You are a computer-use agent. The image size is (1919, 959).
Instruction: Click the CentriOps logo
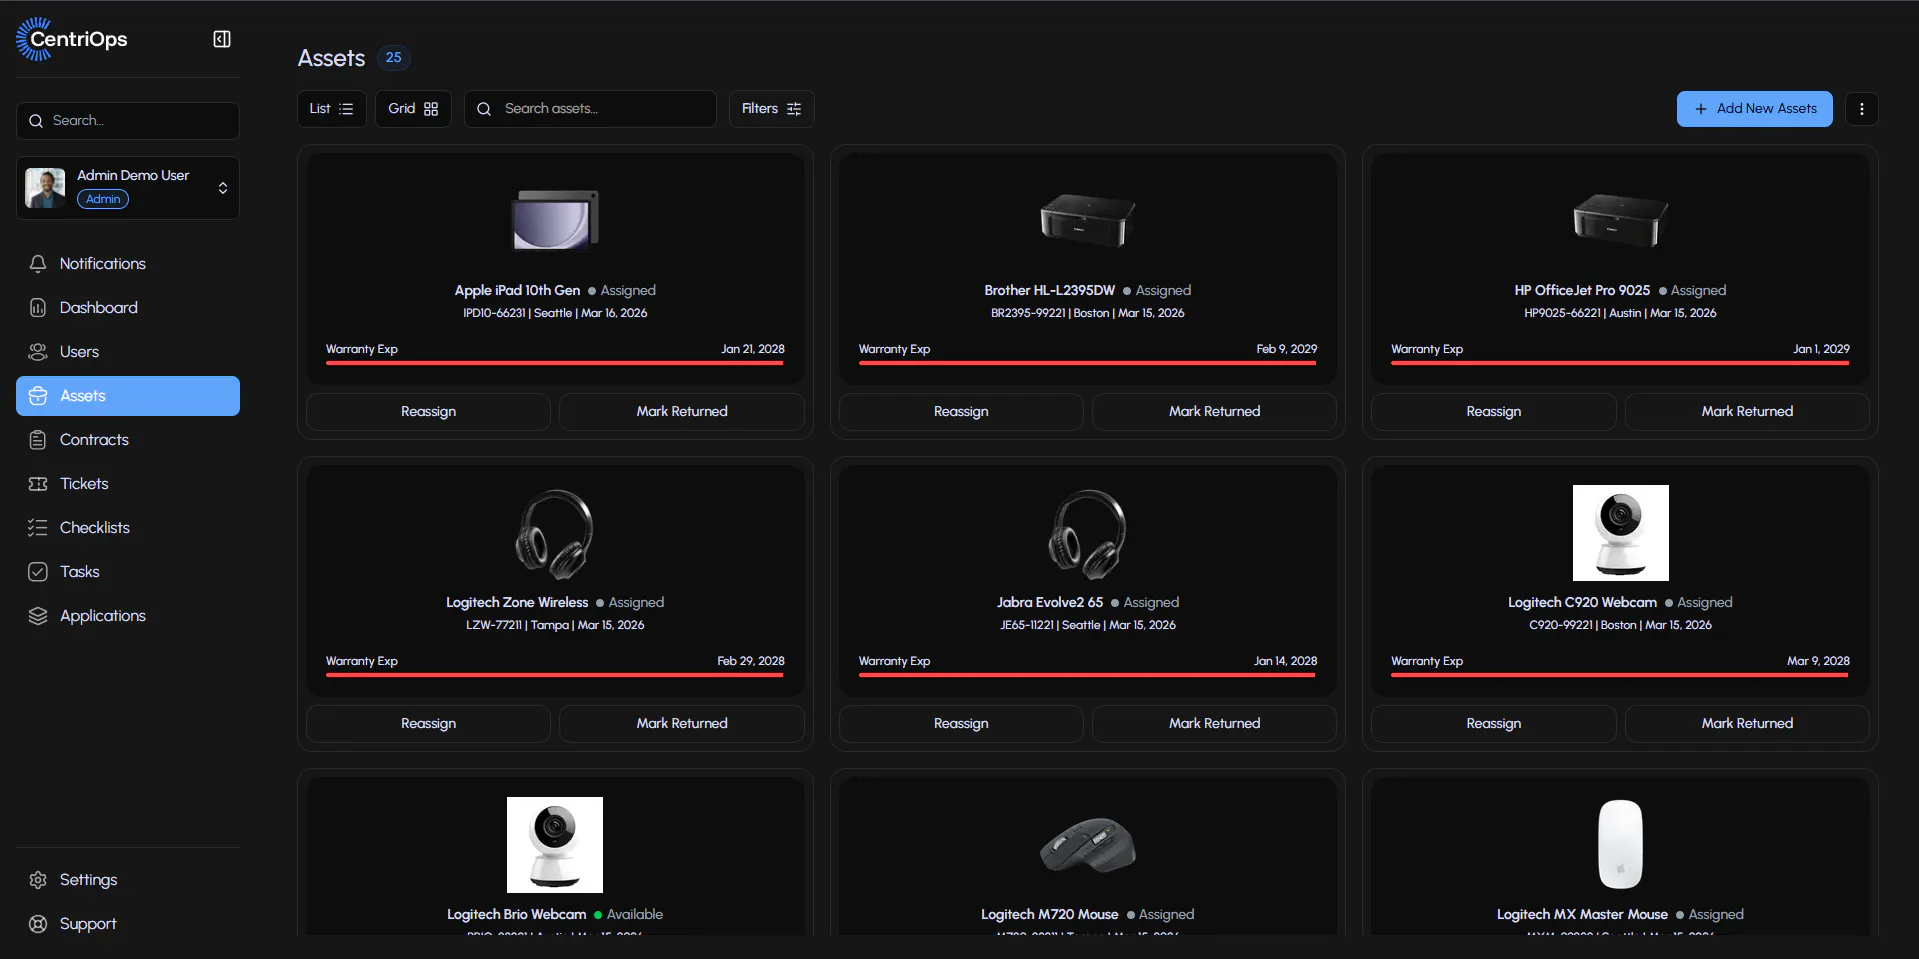pos(72,39)
